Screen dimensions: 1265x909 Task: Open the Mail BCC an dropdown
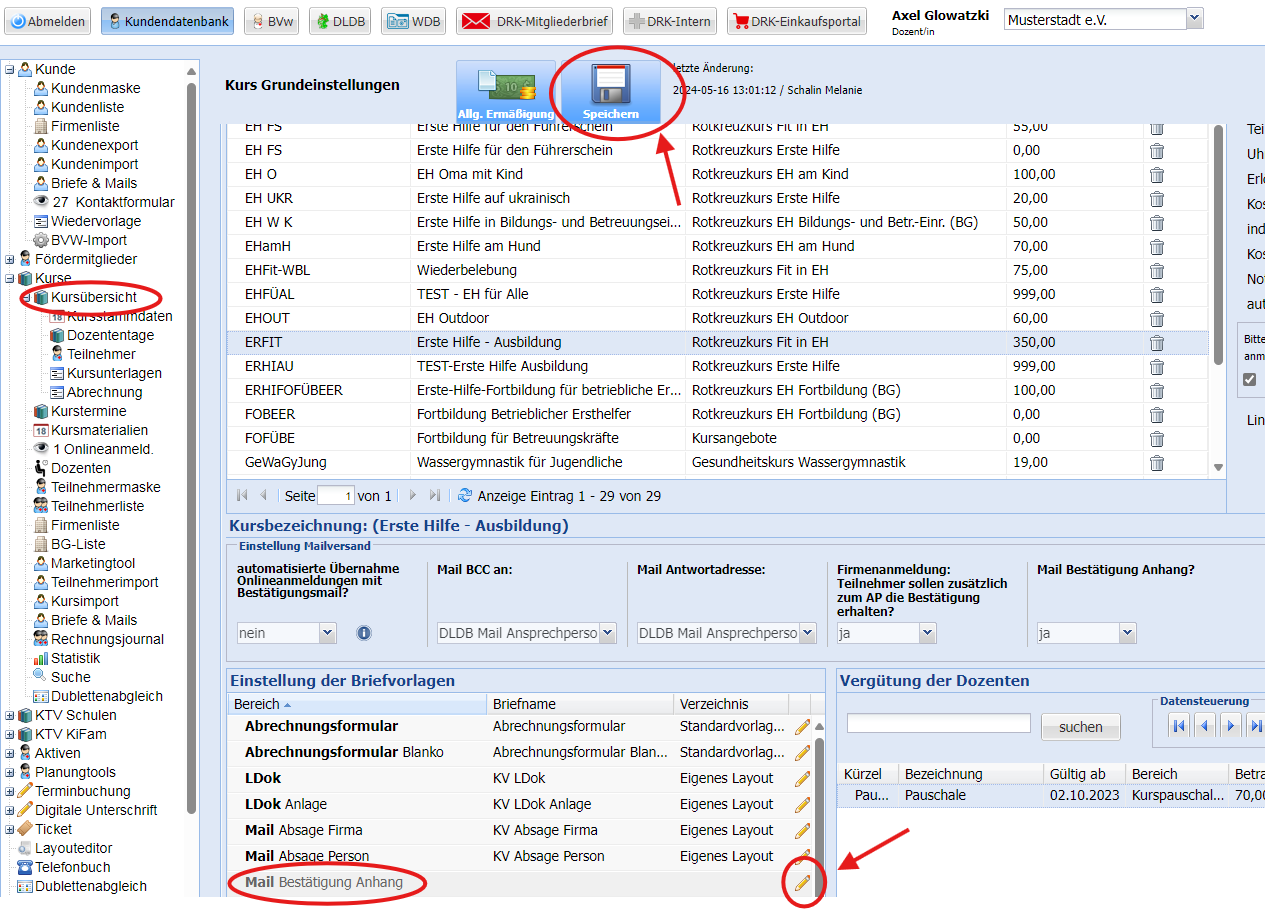tap(607, 633)
